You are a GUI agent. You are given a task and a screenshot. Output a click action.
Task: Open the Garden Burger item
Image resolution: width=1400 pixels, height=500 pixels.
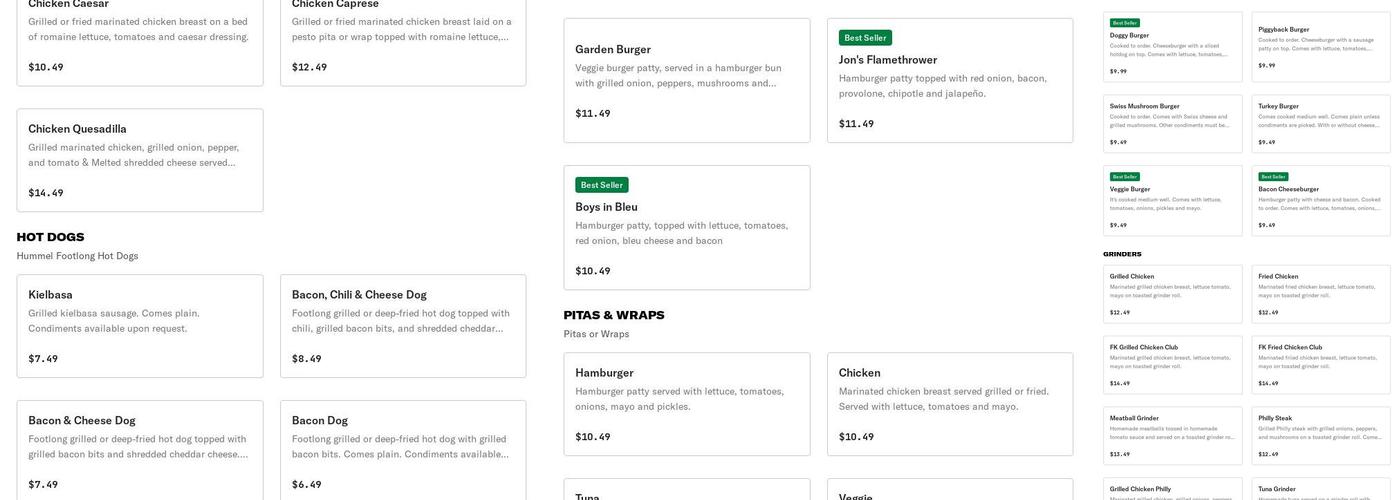687,80
